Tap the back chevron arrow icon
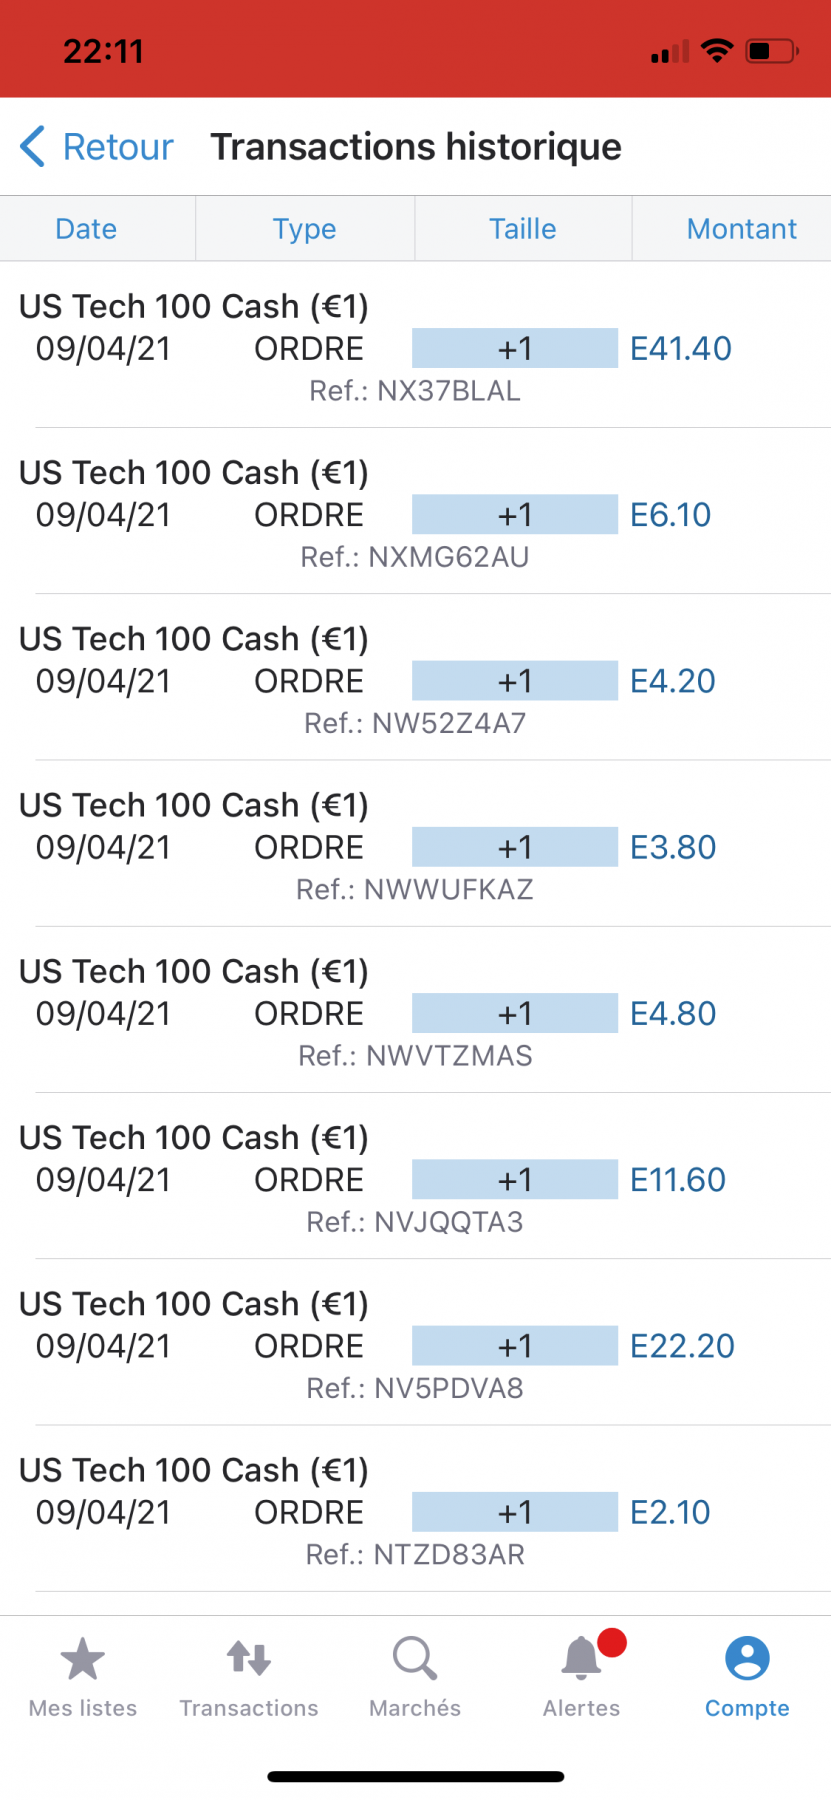Viewport: 831px width, 1800px height. [32, 147]
